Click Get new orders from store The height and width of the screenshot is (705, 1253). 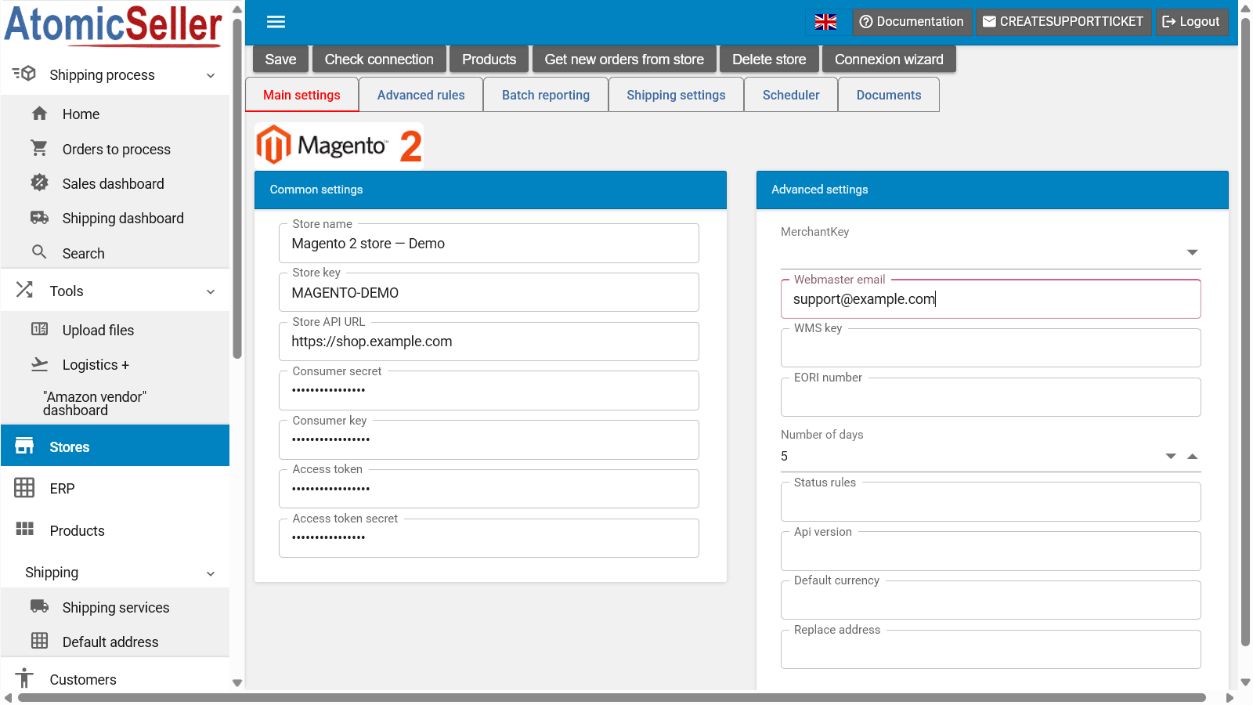[624, 59]
